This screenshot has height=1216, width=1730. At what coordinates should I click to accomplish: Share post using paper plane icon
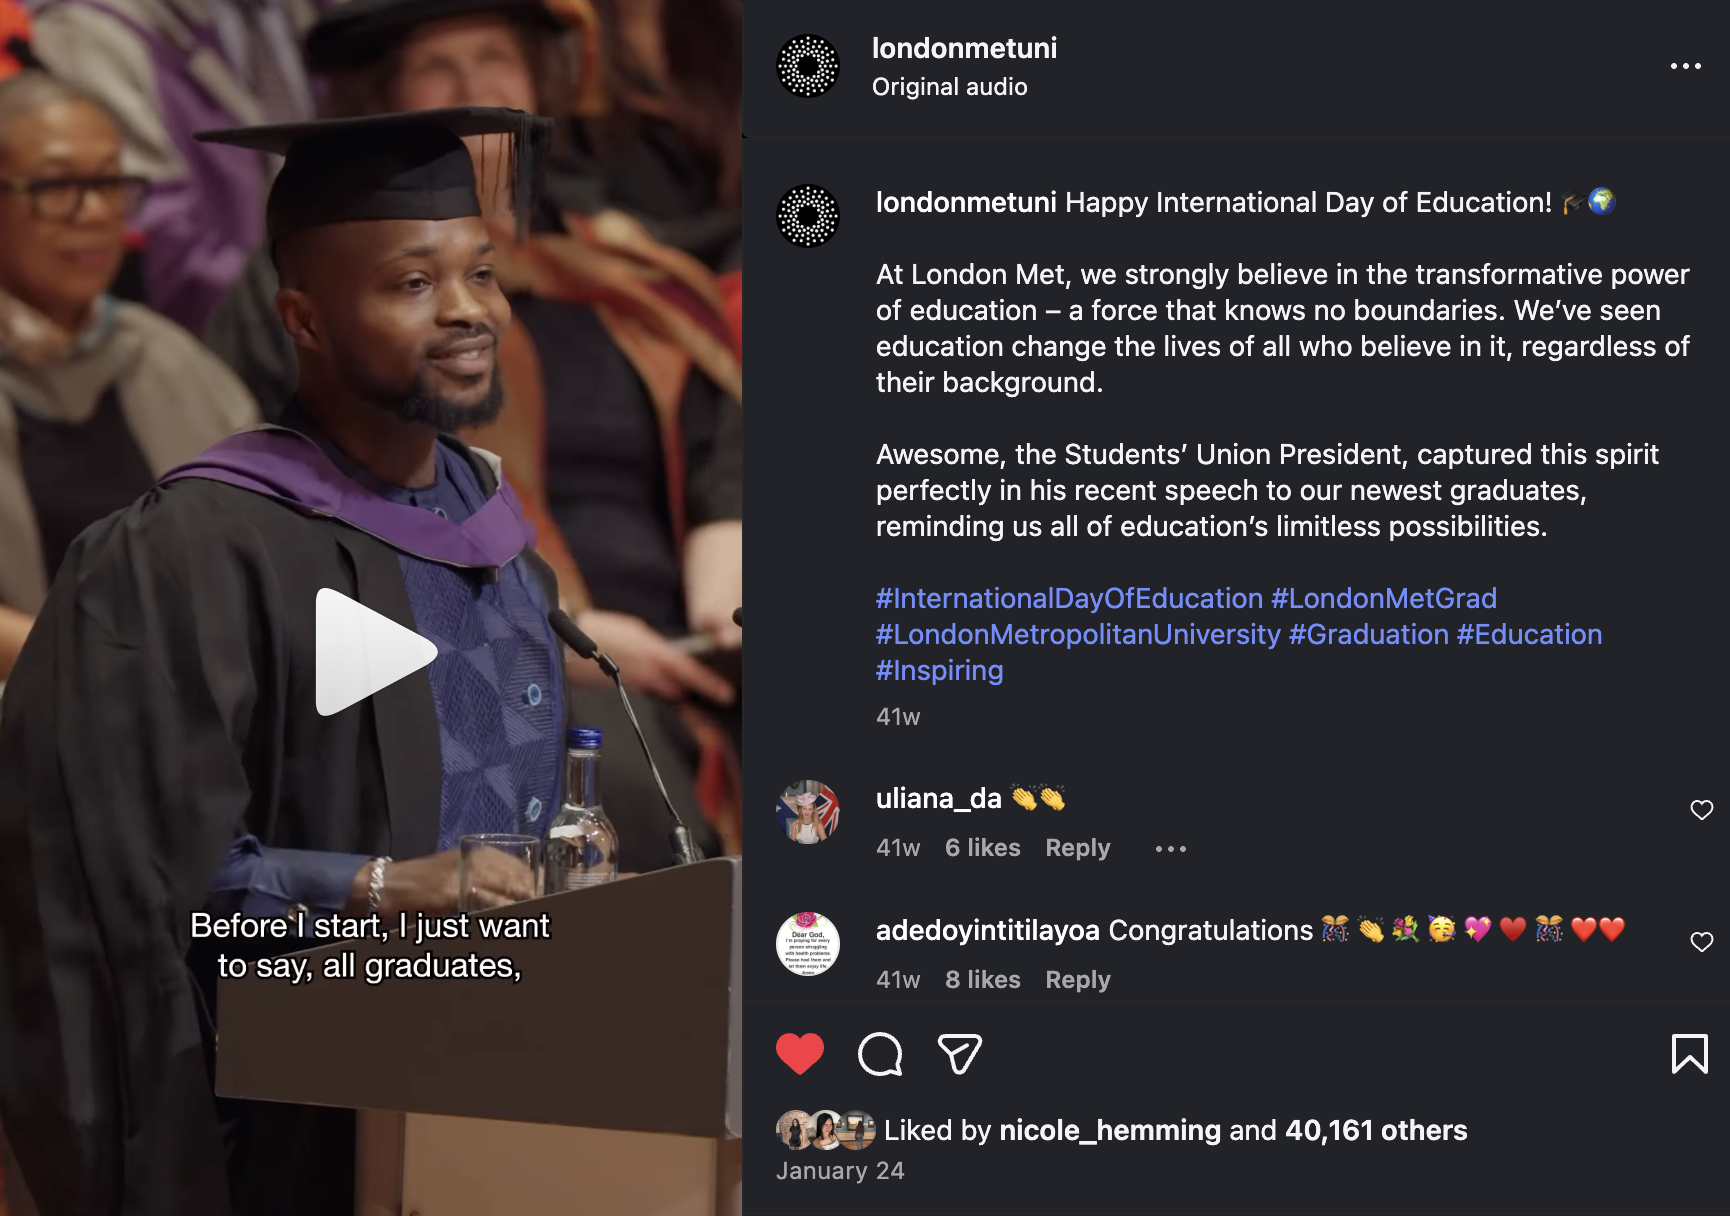pos(960,1054)
